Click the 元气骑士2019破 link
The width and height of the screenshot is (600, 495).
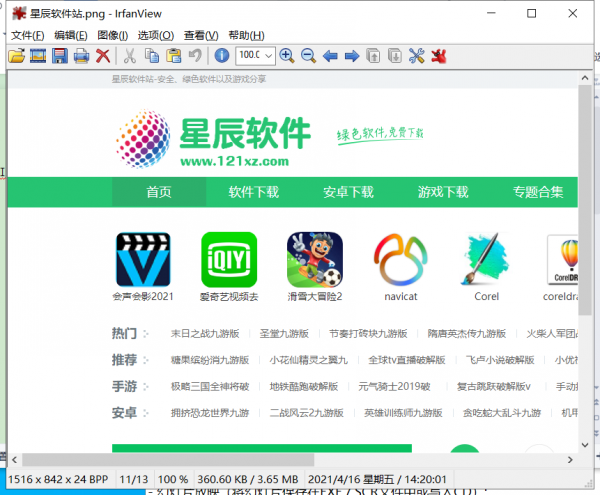(394, 386)
